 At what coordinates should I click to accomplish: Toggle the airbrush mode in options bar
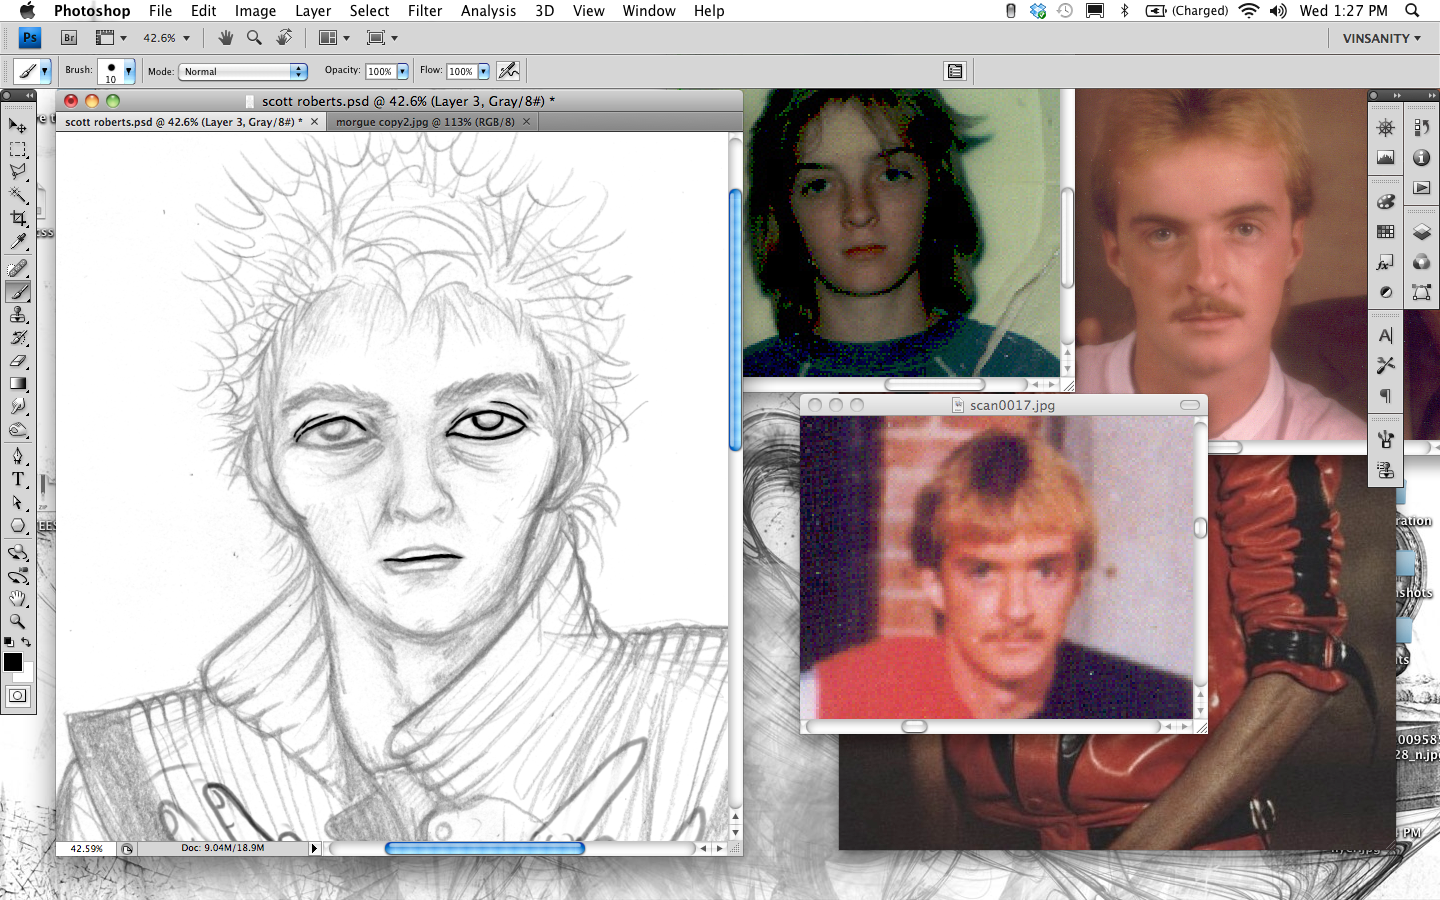pyautogui.click(x=508, y=71)
